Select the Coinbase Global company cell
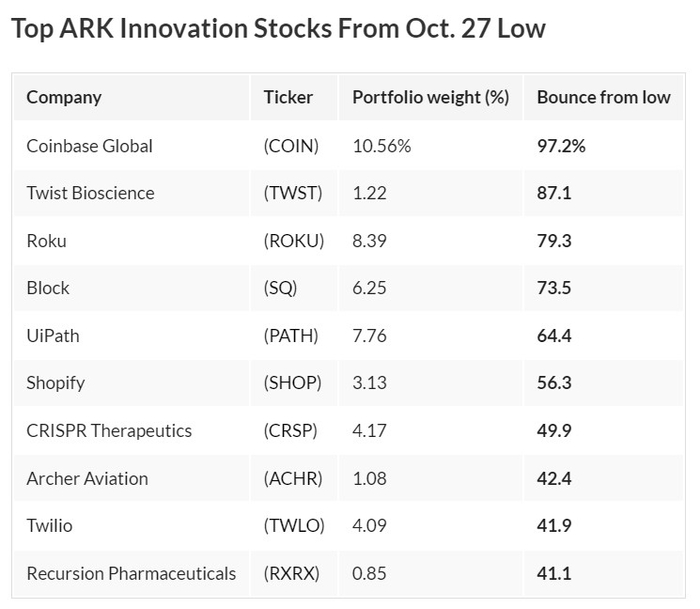The image size is (700, 609). pyautogui.click(x=90, y=145)
